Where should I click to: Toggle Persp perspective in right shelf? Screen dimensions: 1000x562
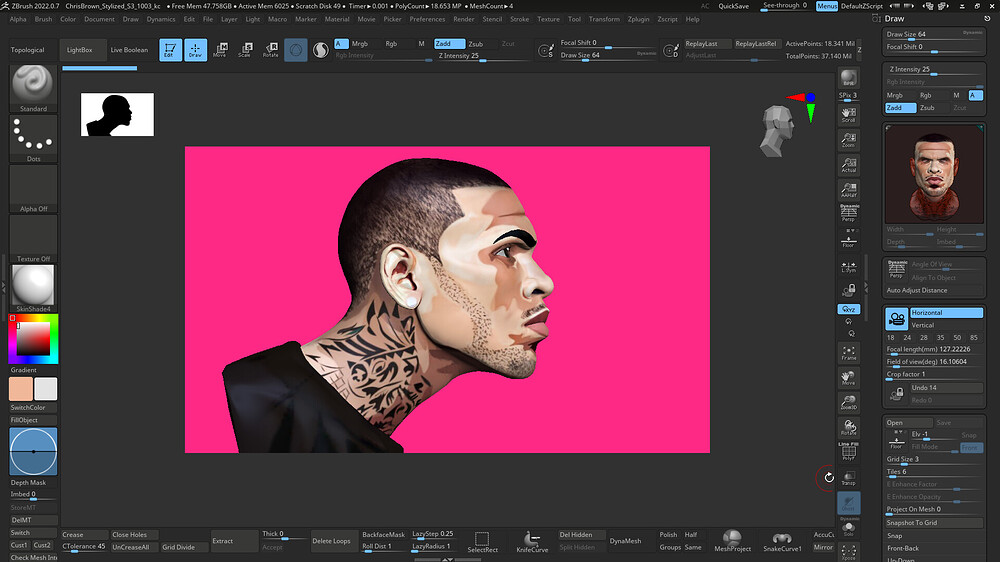(848, 213)
